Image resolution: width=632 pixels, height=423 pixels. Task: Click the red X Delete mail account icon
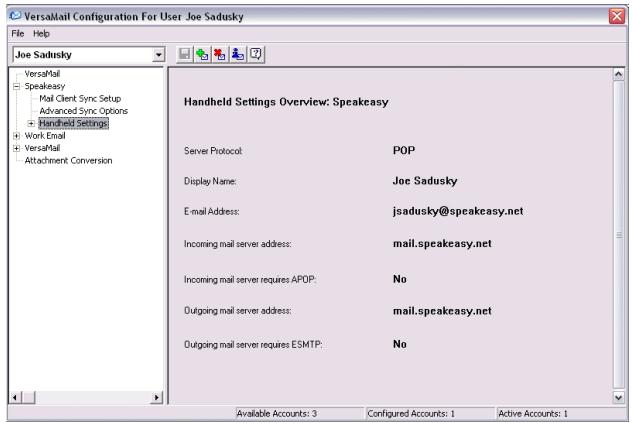tap(220, 54)
